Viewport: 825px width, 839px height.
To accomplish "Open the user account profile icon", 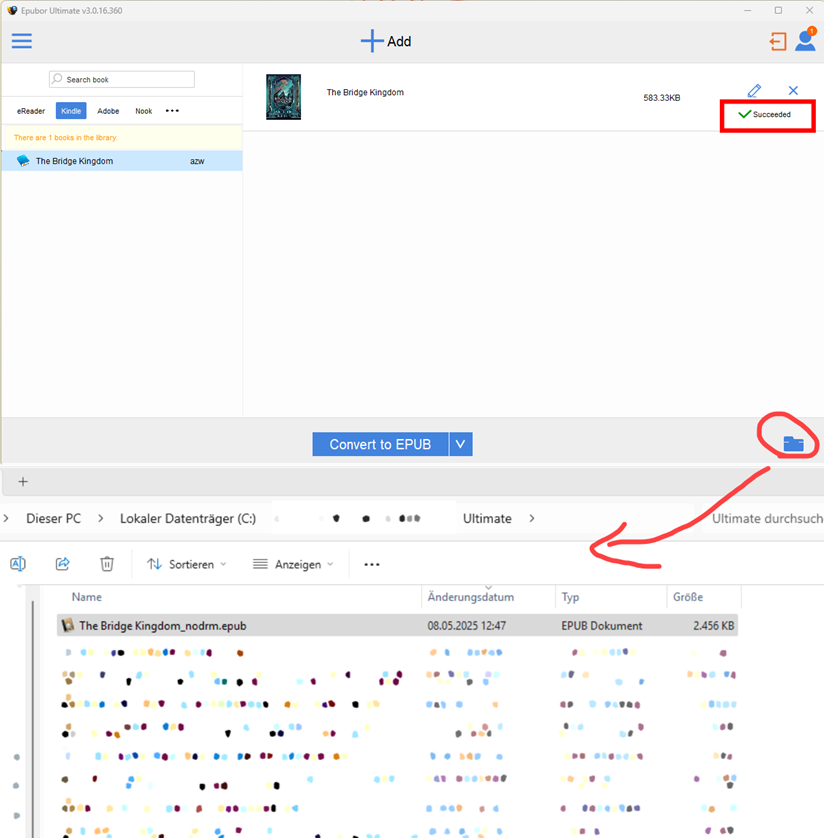I will (805, 40).
